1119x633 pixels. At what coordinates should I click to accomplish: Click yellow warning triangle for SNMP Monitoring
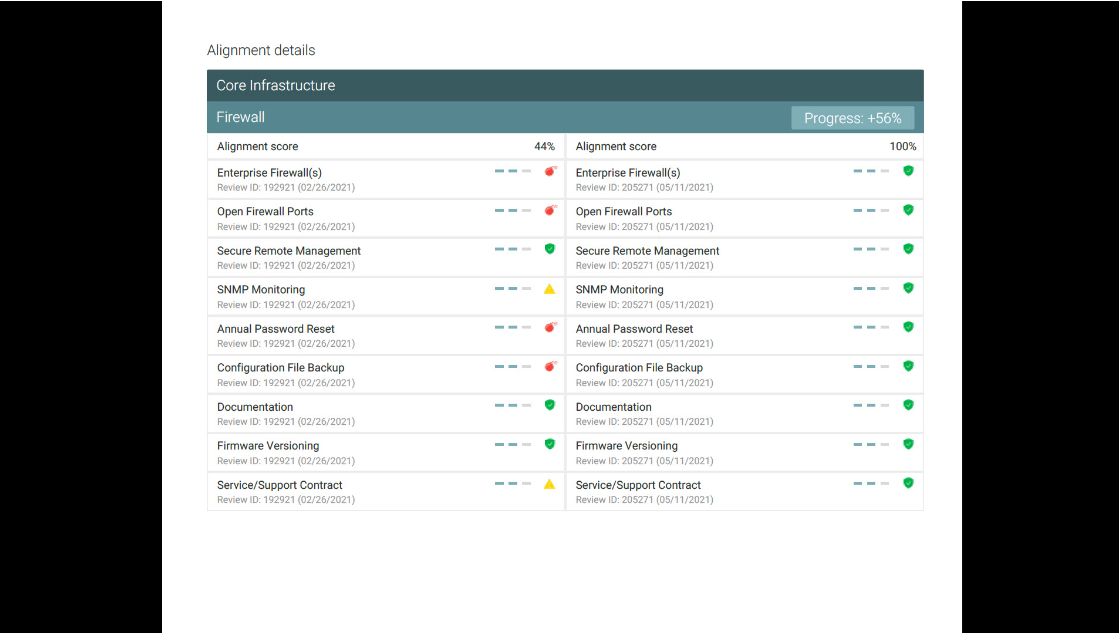pos(549,289)
